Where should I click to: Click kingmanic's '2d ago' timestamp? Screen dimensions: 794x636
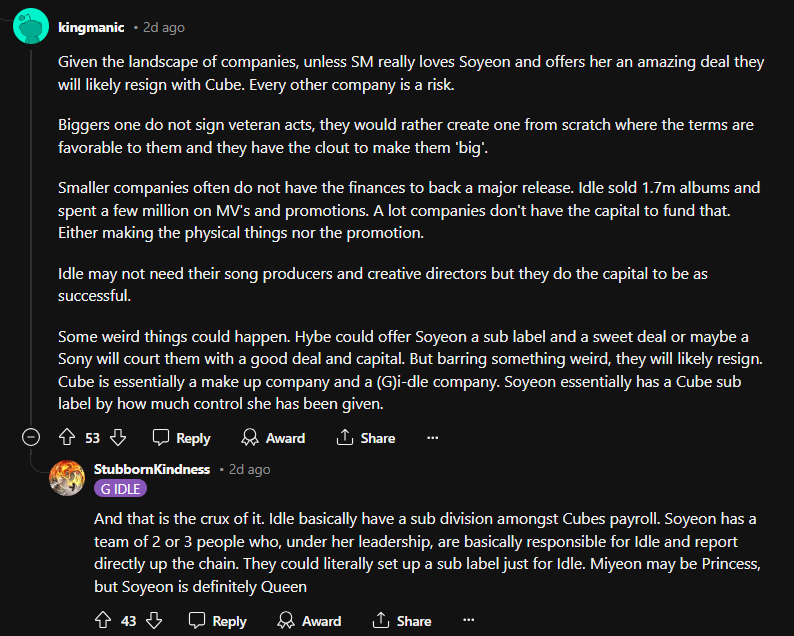(163, 28)
